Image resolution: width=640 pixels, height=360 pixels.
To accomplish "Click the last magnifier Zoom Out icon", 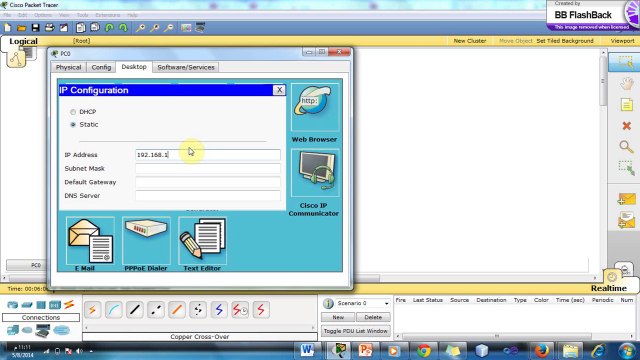I will (169, 28).
